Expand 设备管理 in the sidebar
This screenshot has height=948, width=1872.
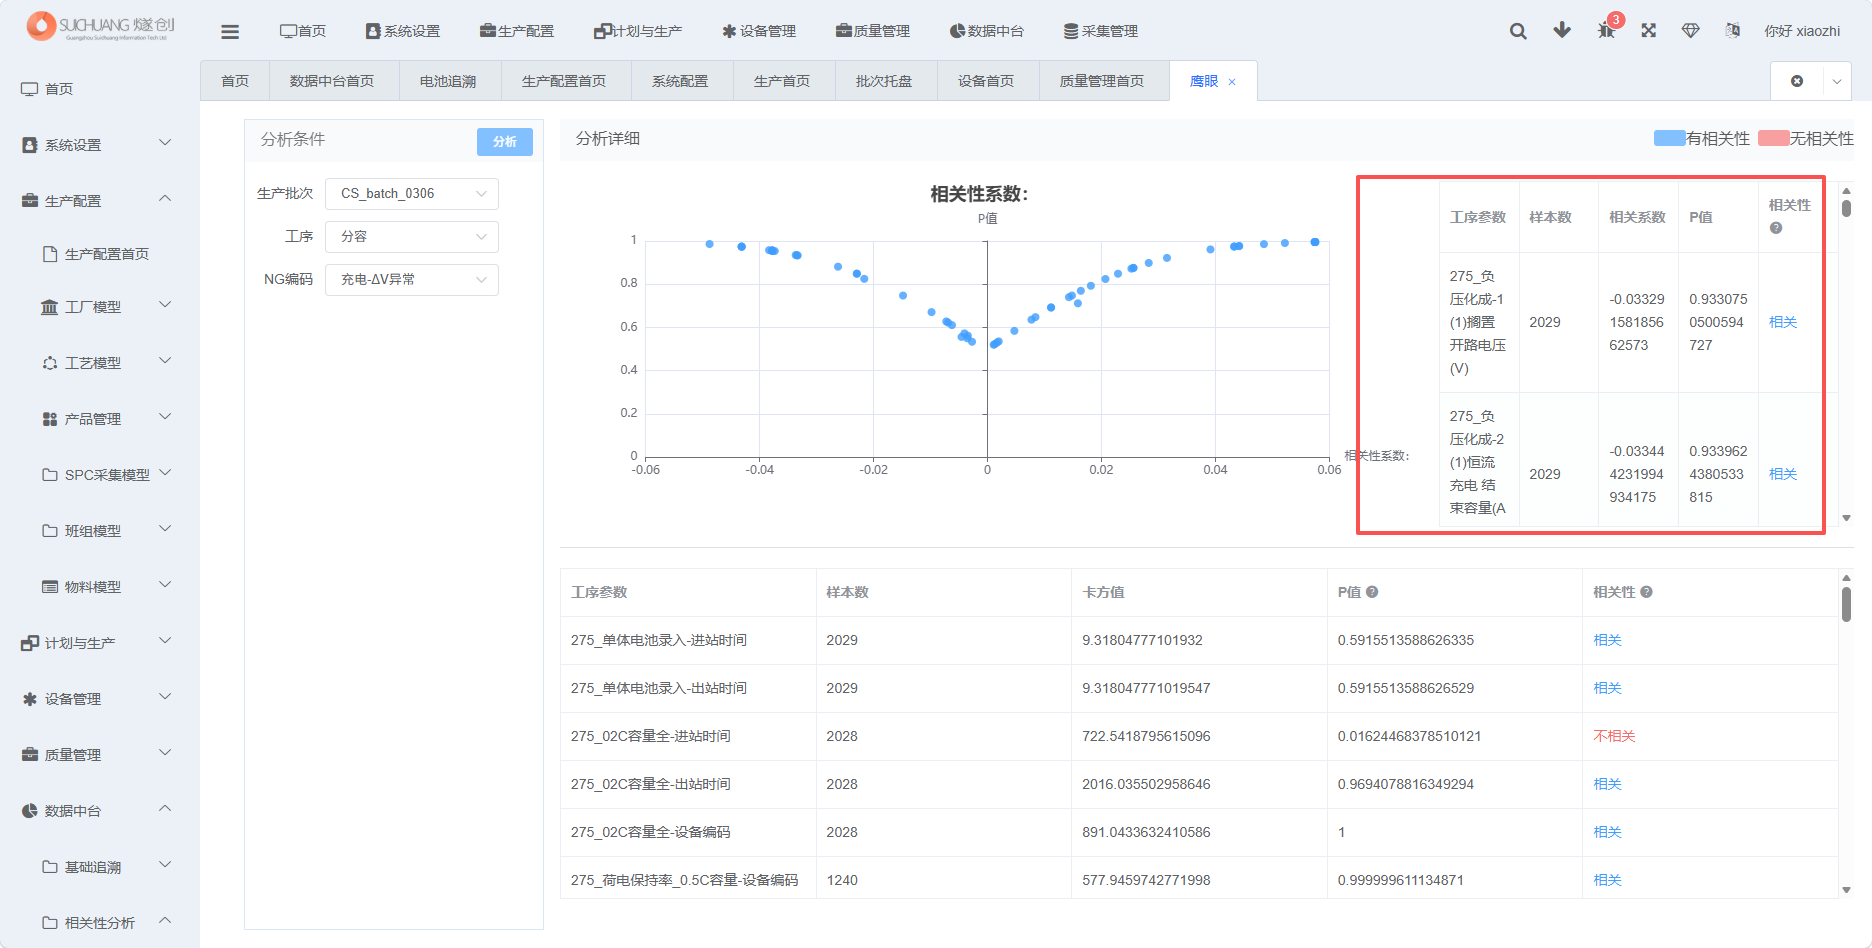pos(100,699)
